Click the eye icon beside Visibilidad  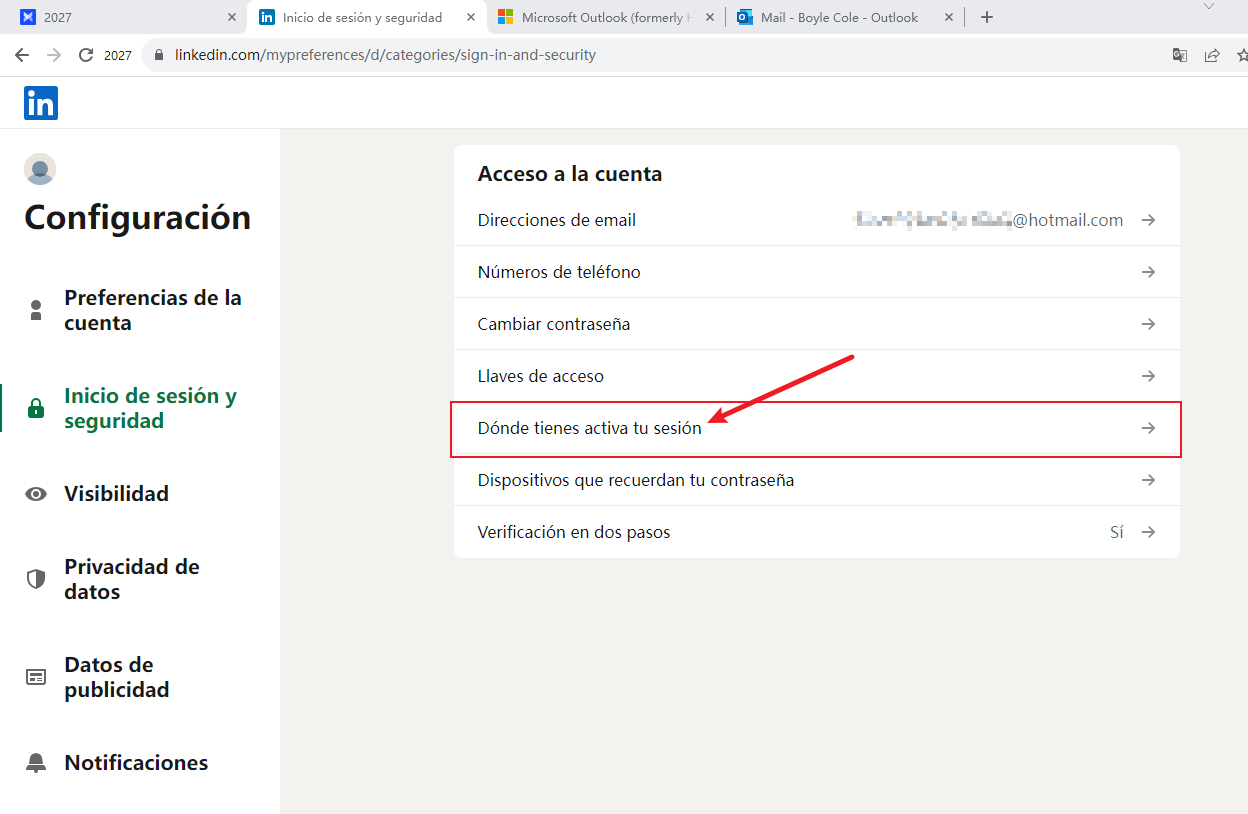point(36,494)
